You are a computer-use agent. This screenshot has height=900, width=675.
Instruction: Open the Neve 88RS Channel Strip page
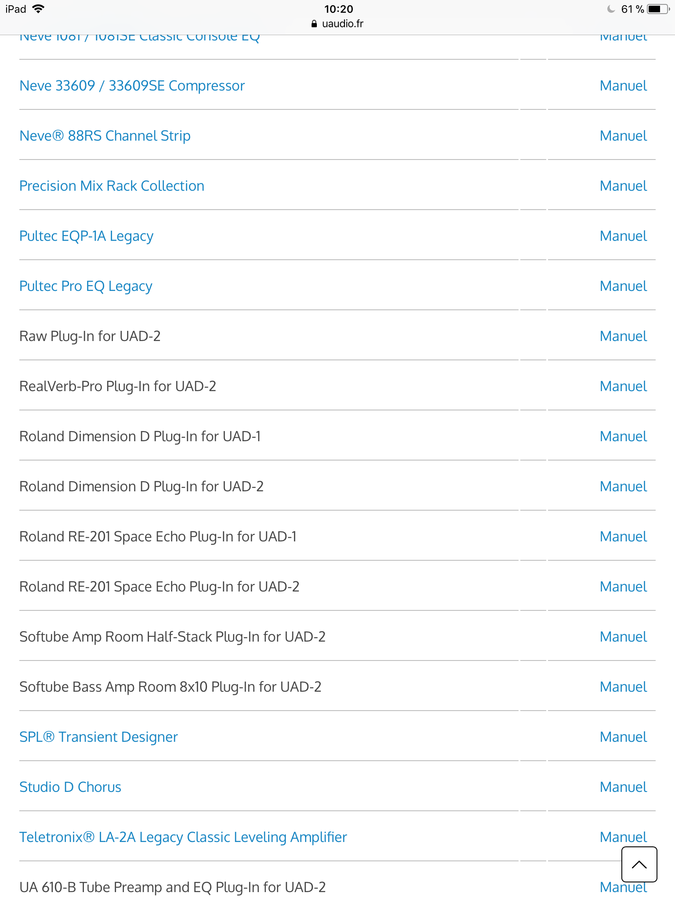pos(105,135)
